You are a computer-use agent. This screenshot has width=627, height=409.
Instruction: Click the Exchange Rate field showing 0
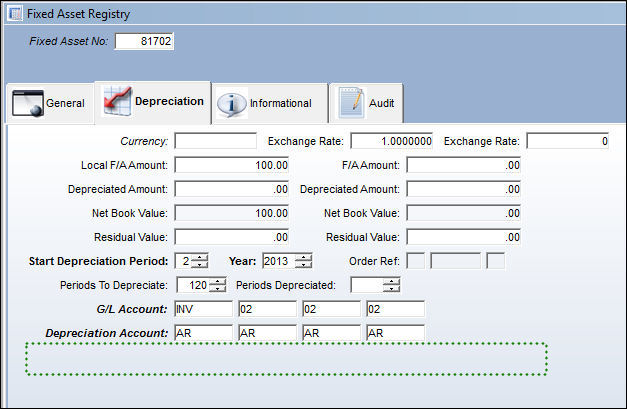pos(567,141)
